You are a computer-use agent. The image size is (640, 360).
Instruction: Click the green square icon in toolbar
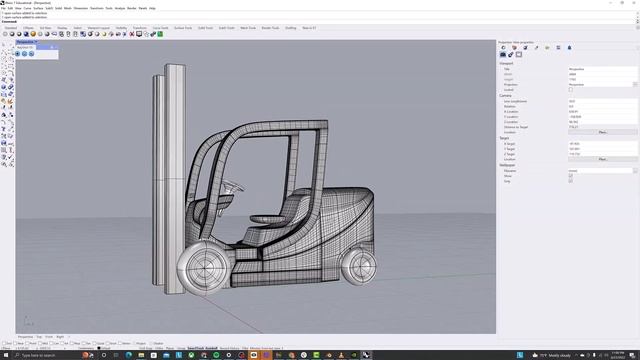160,34
